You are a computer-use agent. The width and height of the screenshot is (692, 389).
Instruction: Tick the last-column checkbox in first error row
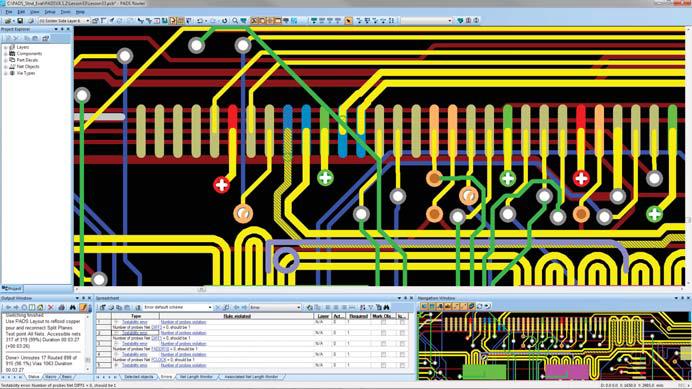point(402,322)
